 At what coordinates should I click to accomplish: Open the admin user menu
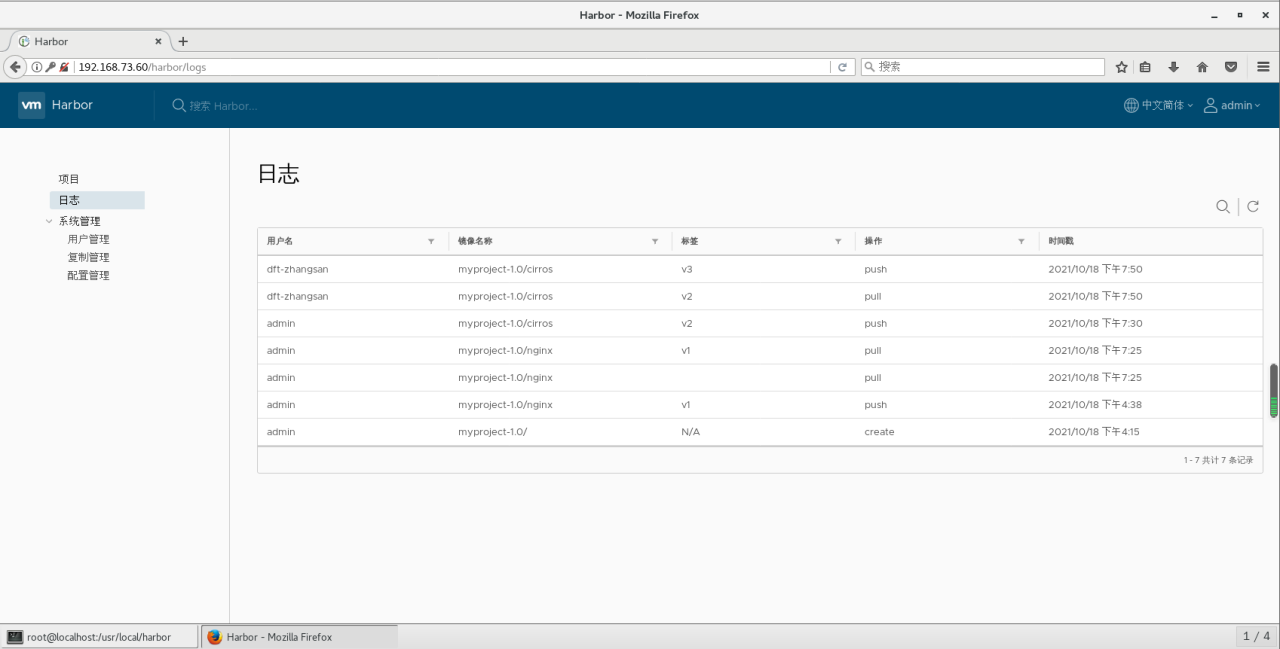click(1232, 105)
